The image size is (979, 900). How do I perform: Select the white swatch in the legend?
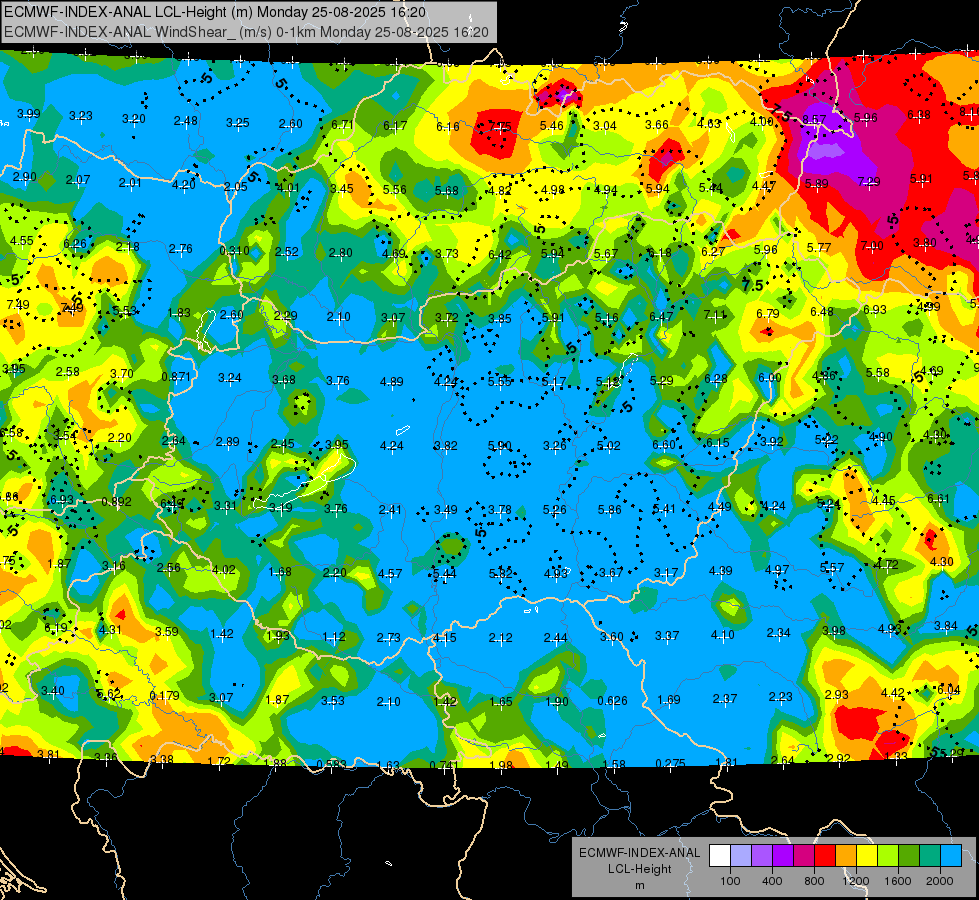pyautogui.click(x=719, y=856)
